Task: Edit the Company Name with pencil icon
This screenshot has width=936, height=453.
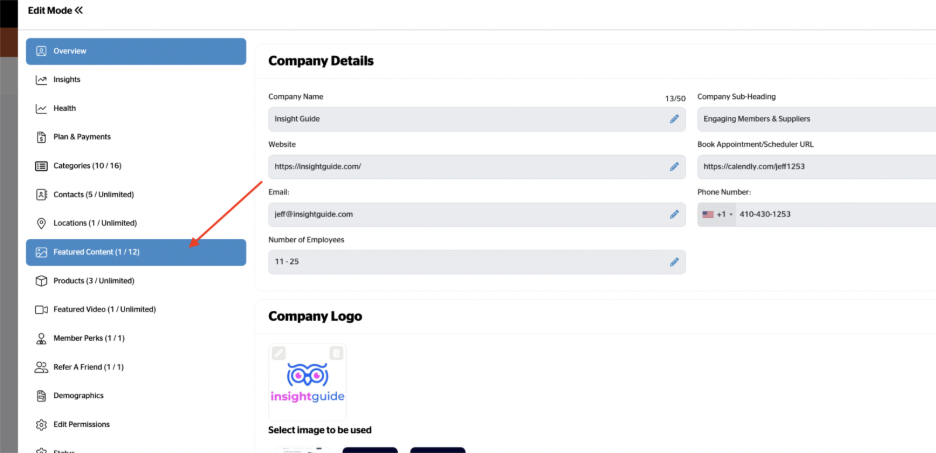Action: coord(674,119)
